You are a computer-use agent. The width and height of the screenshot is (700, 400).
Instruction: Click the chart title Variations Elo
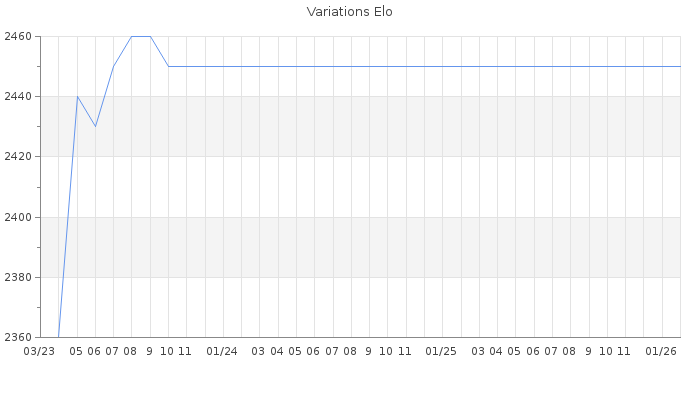349,12
